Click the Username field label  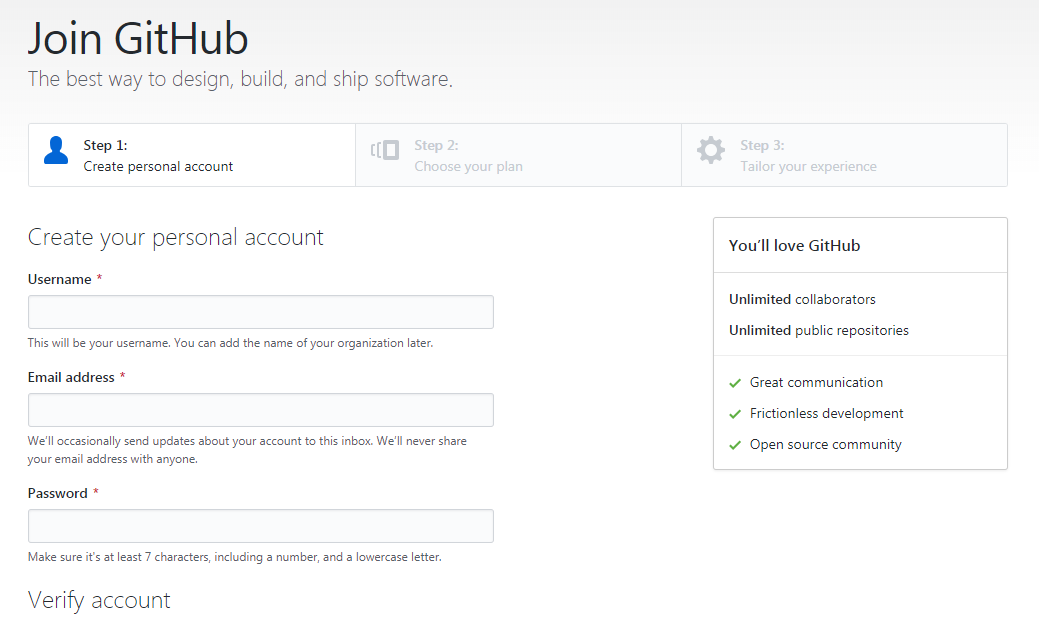[x=60, y=280]
